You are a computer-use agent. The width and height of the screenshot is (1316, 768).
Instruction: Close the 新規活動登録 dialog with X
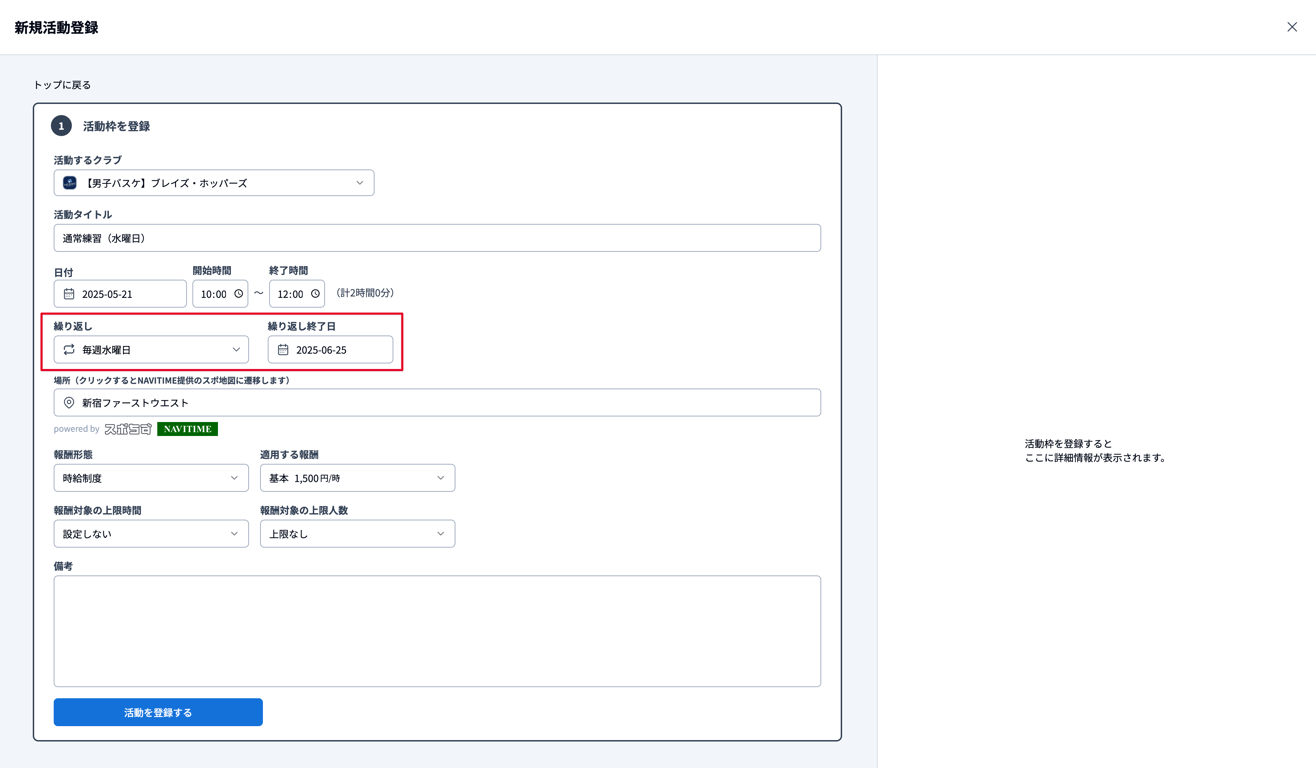(1292, 27)
